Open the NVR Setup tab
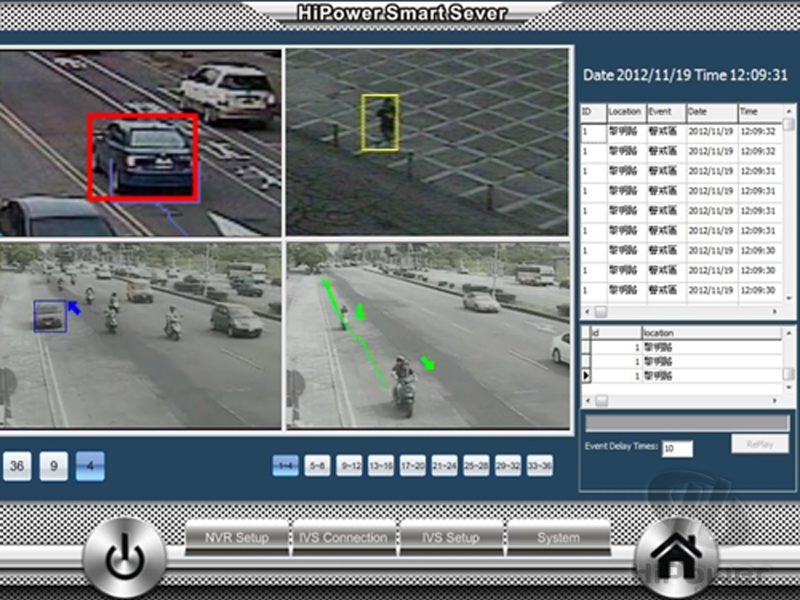Viewport: 800px width, 600px height. tap(237, 538)
